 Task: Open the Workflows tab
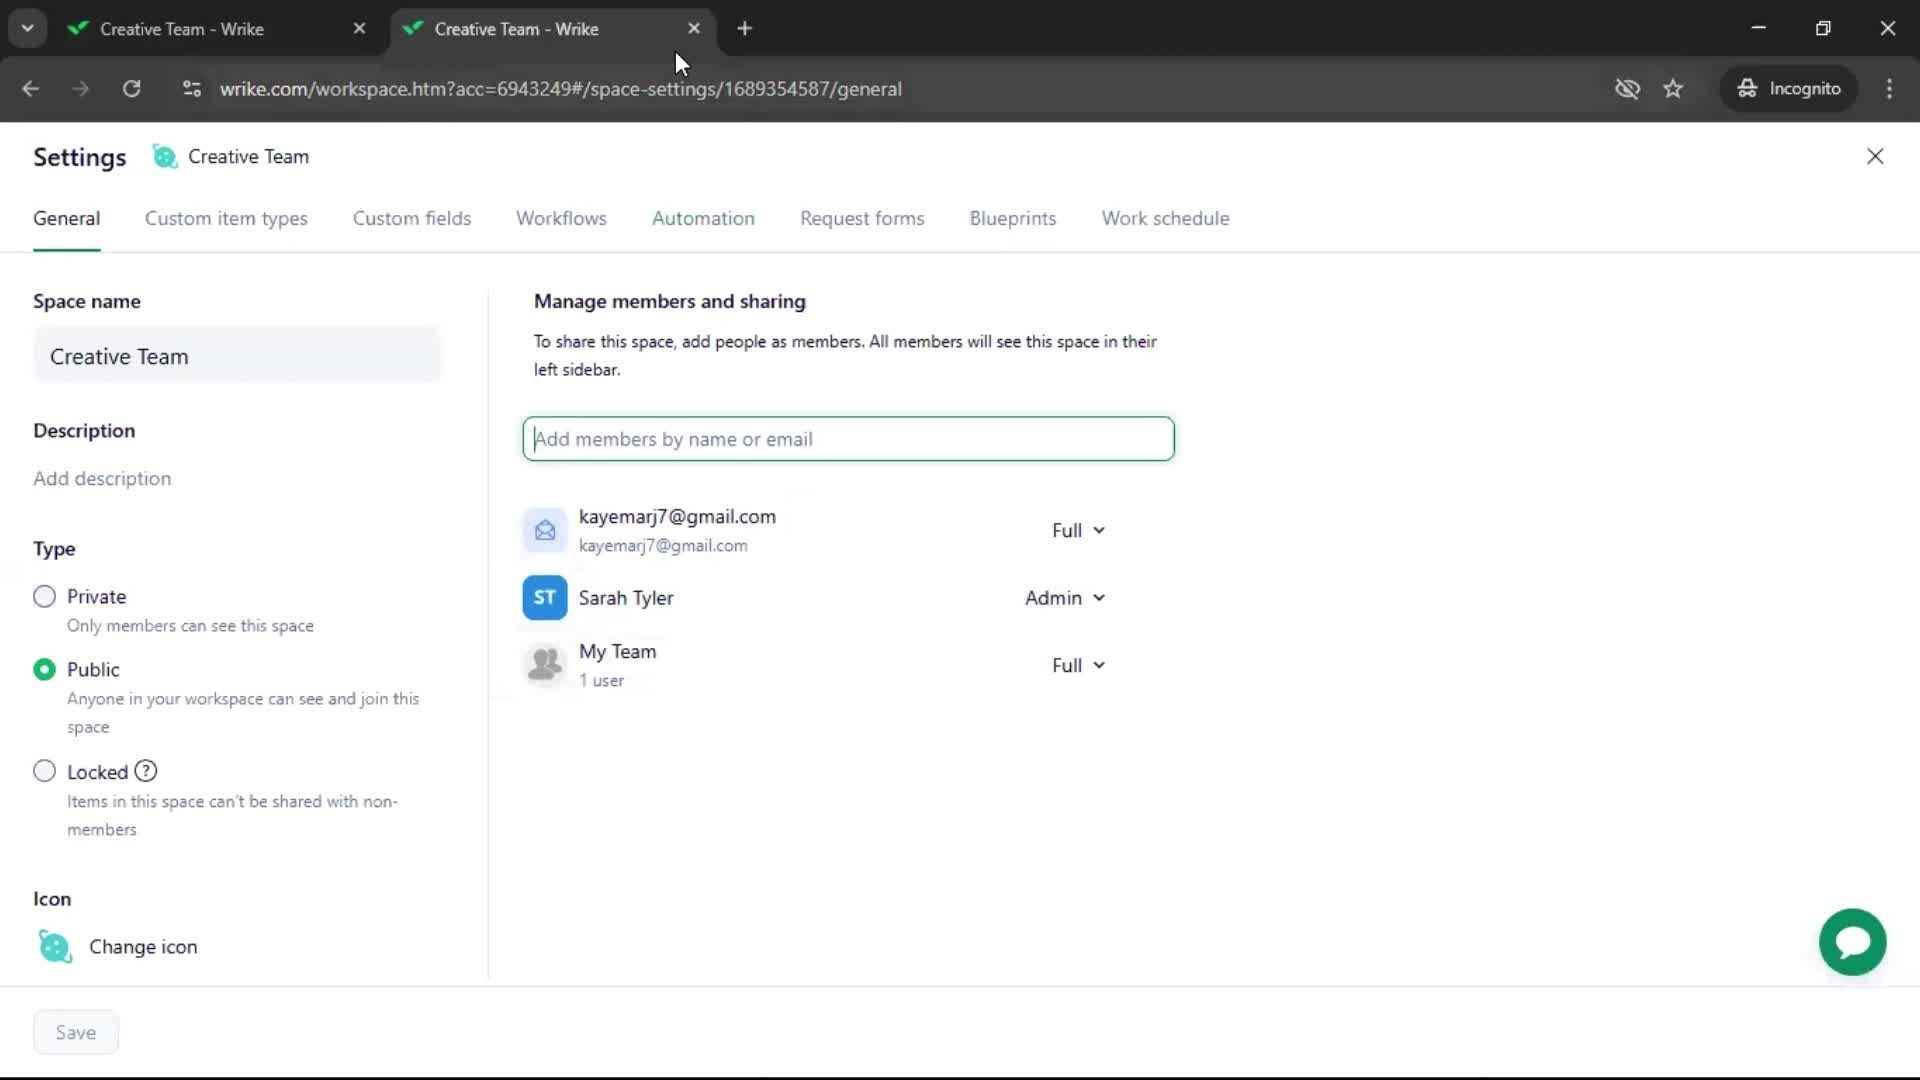(x=561, y=219)
